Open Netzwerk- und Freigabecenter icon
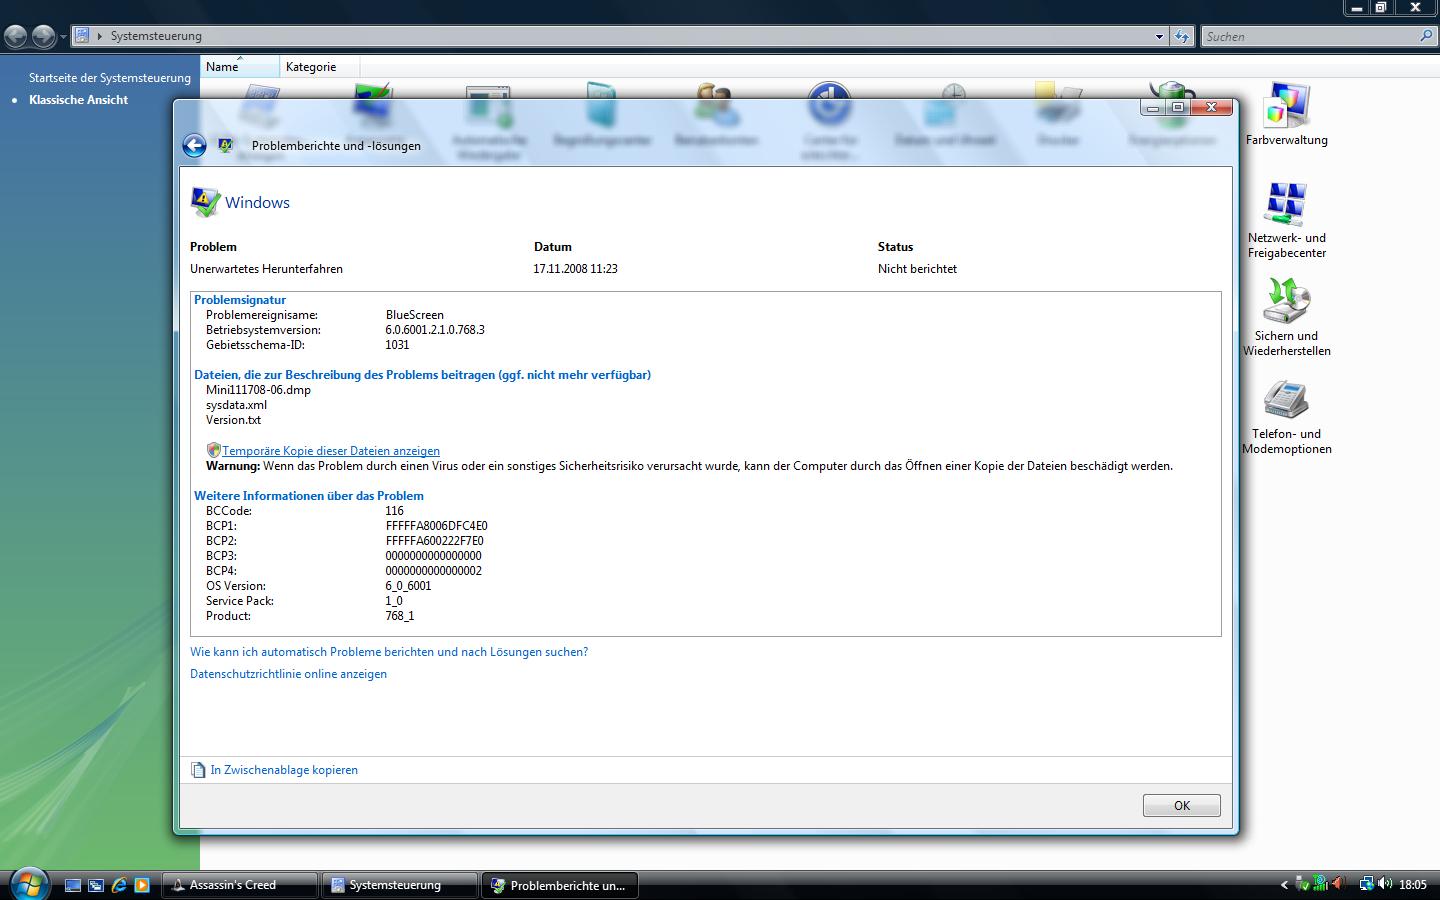Screen dimensions: 1440x900 tap(1286, 220)
